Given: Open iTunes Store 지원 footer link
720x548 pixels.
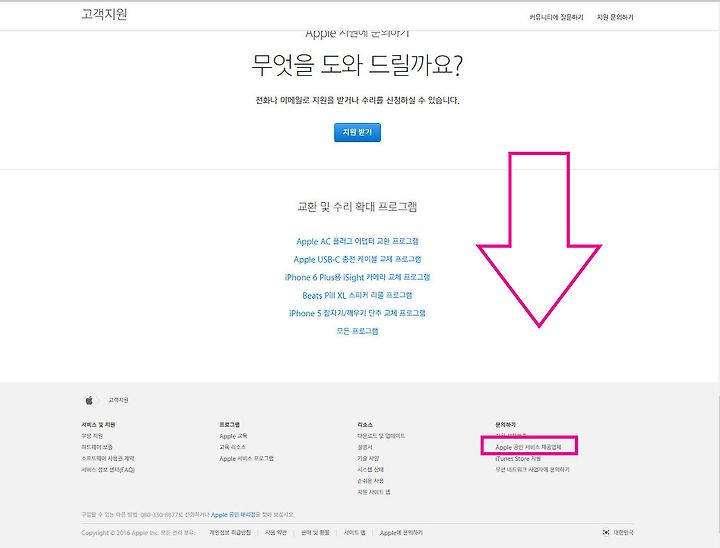Looking at the screenshot, I should click(x=518, y=458).
